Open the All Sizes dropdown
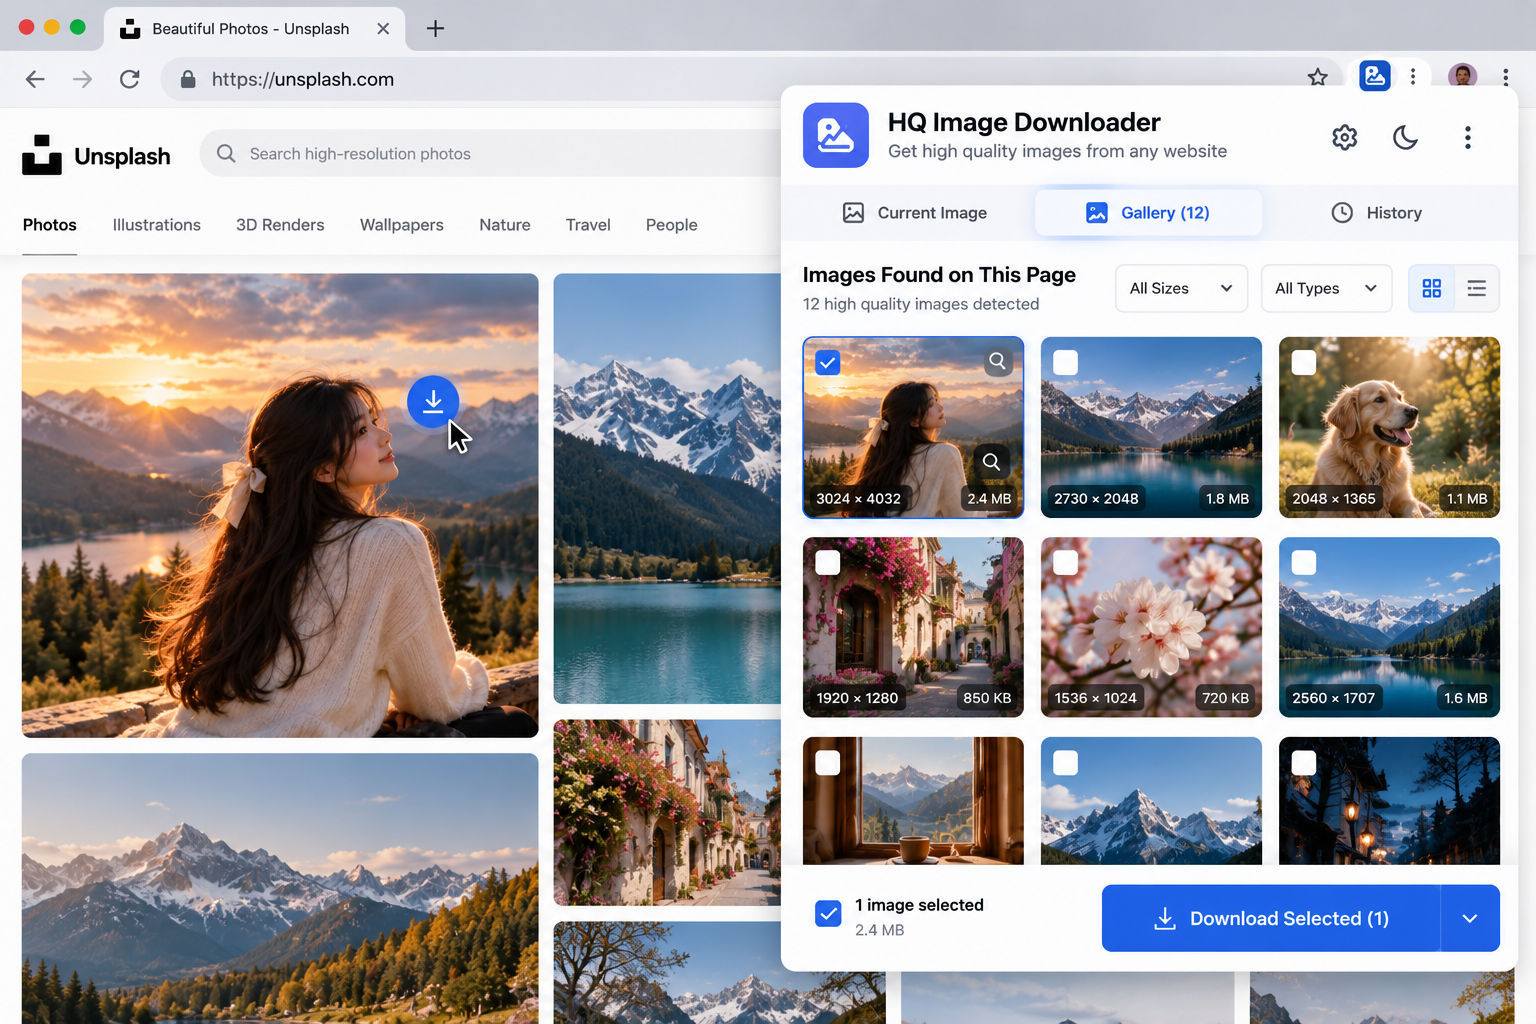 point(1181,288)
